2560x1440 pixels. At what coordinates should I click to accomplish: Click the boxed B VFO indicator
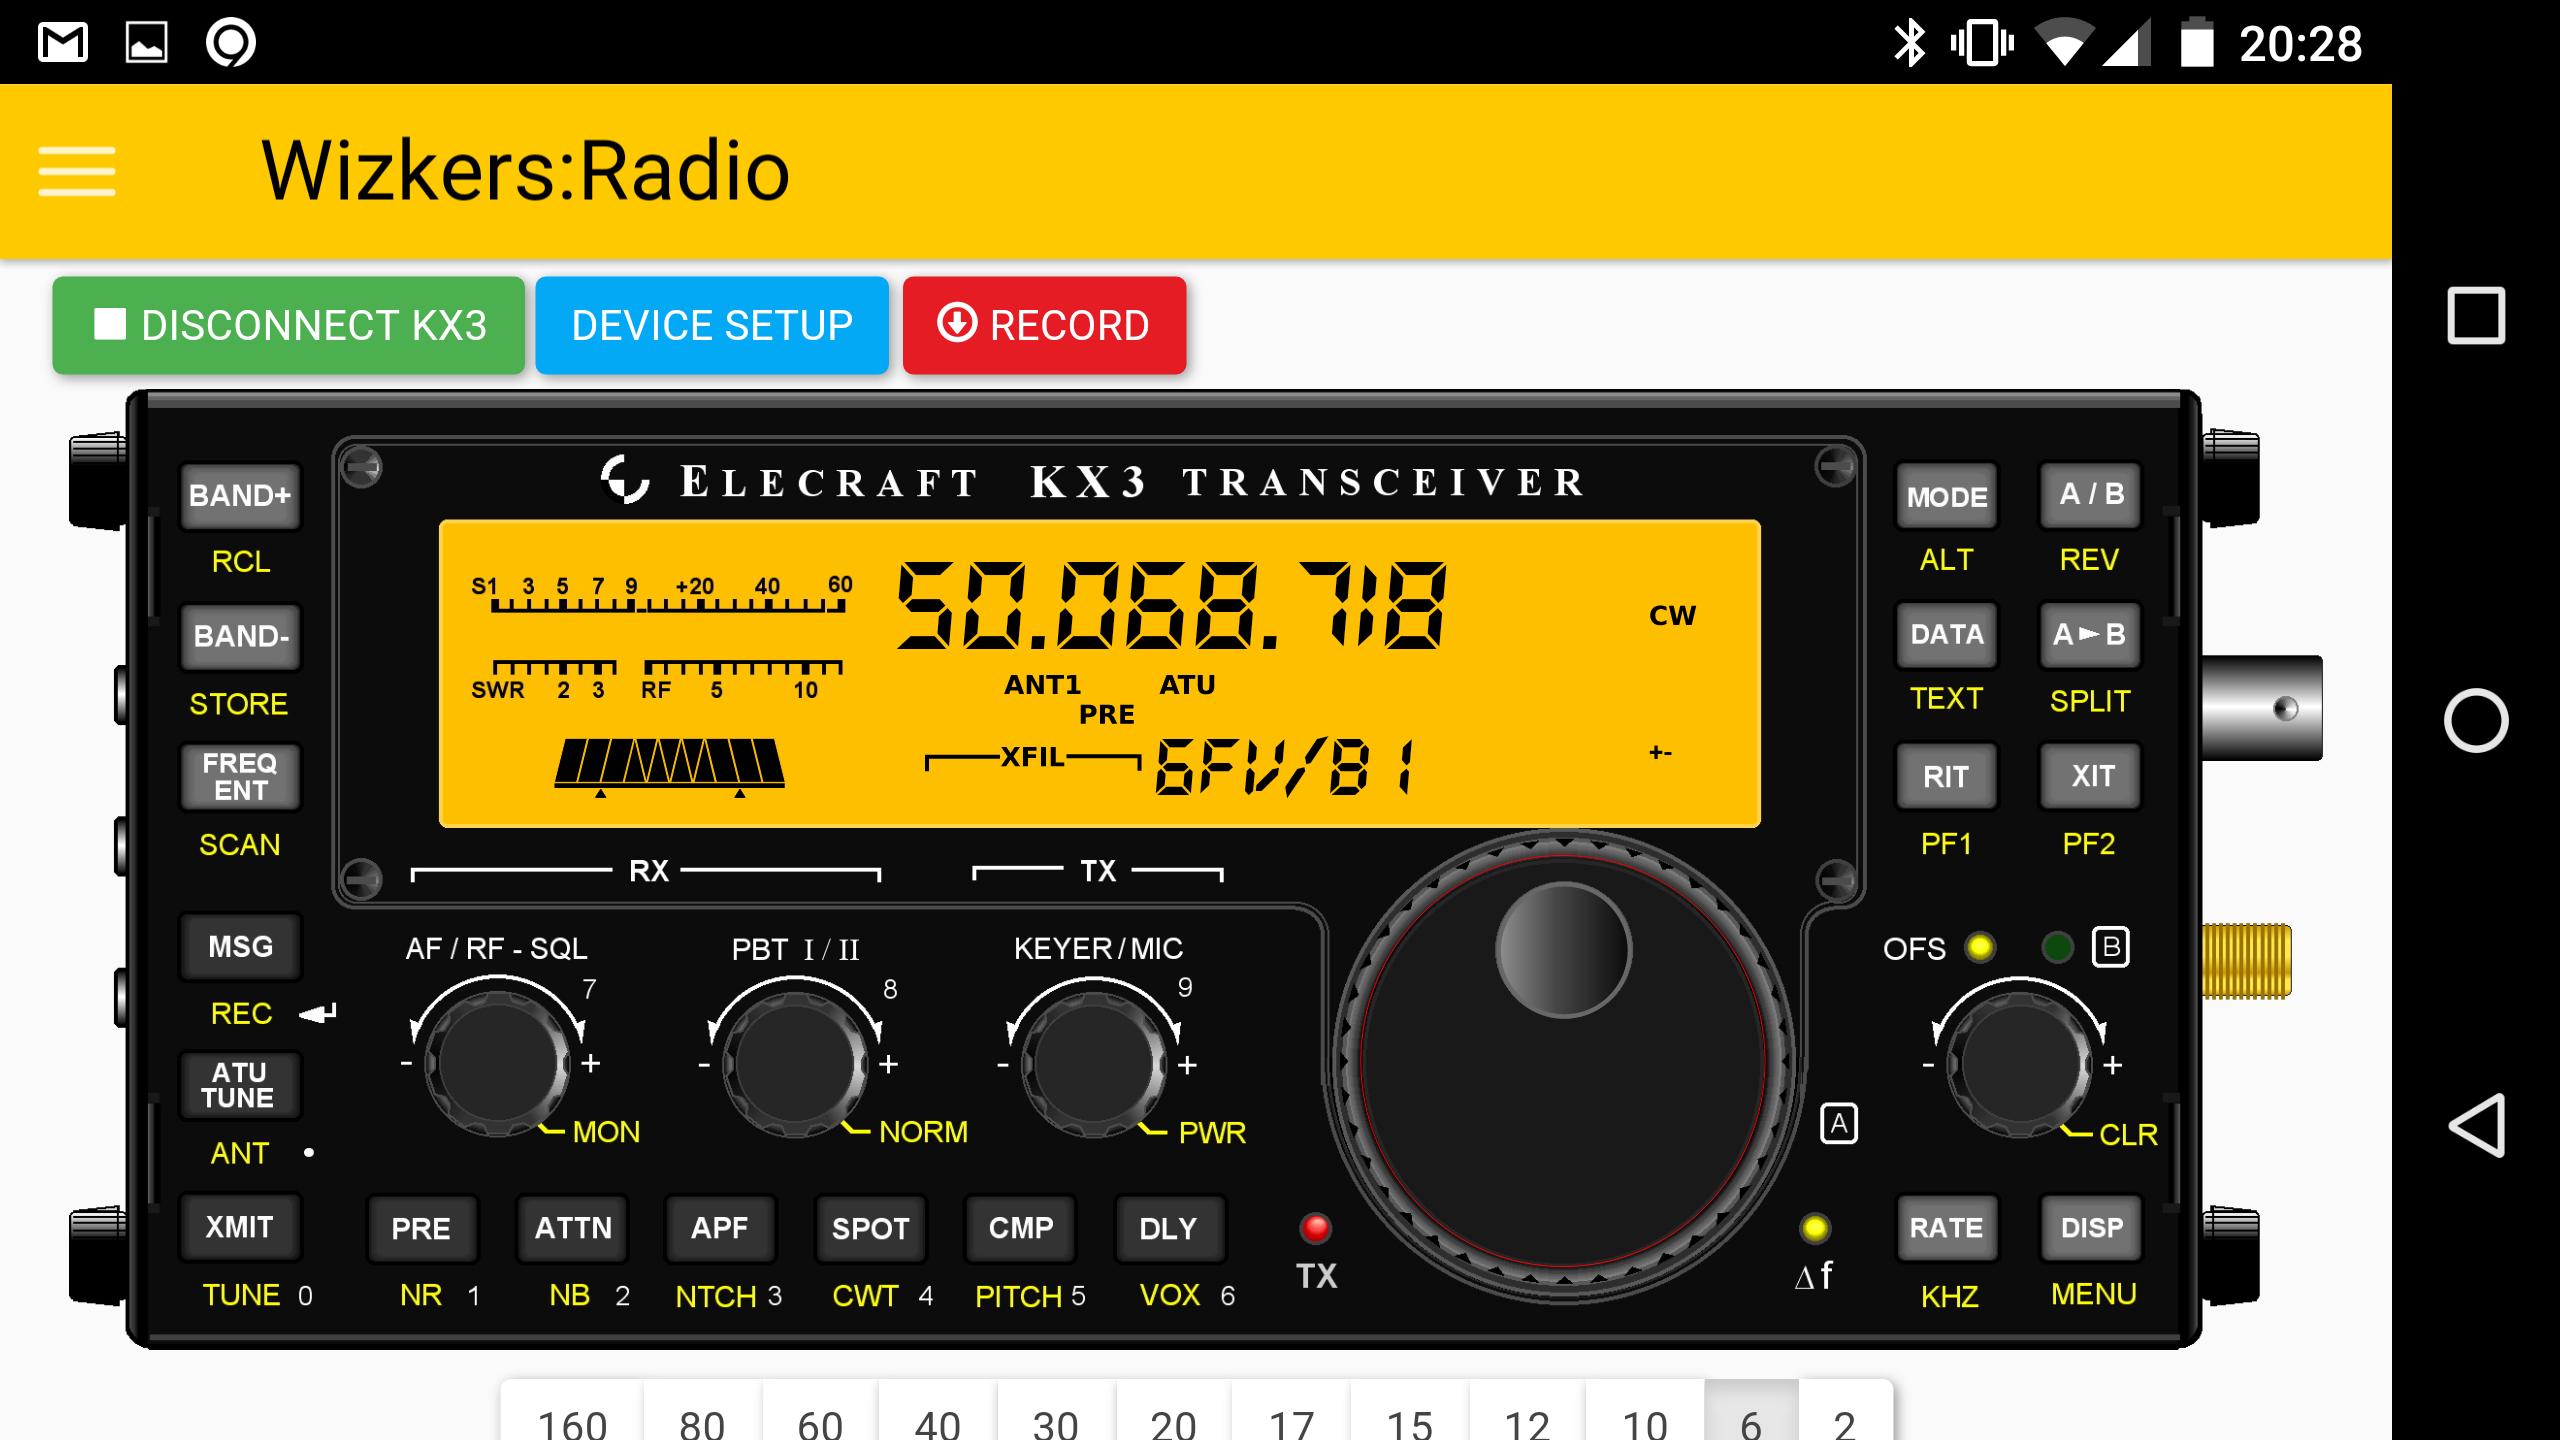tap(2111, 947)
